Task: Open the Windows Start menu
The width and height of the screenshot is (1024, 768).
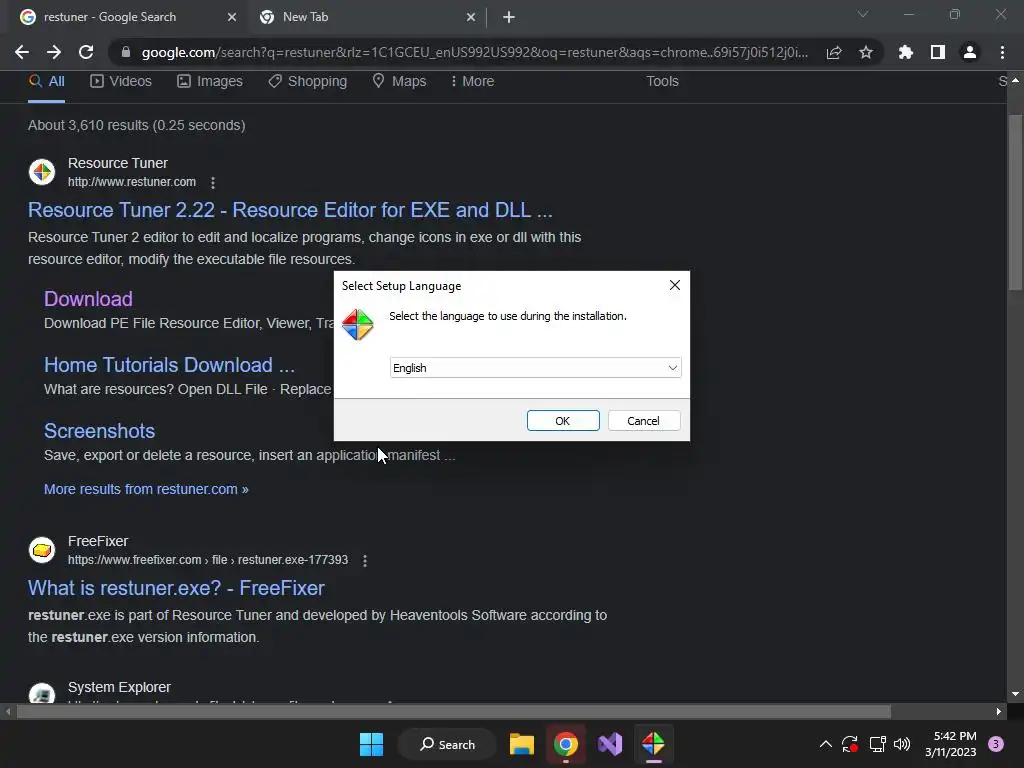Action: coord(372,744)
